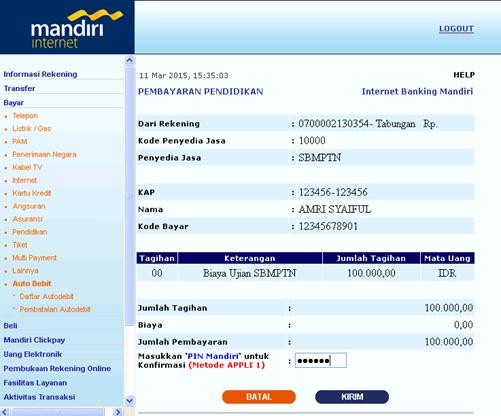Image resolution: width=501 pixels, height=416 pixels.
Task: Click the Keterangan column header
Action: (x=250, y=258)
